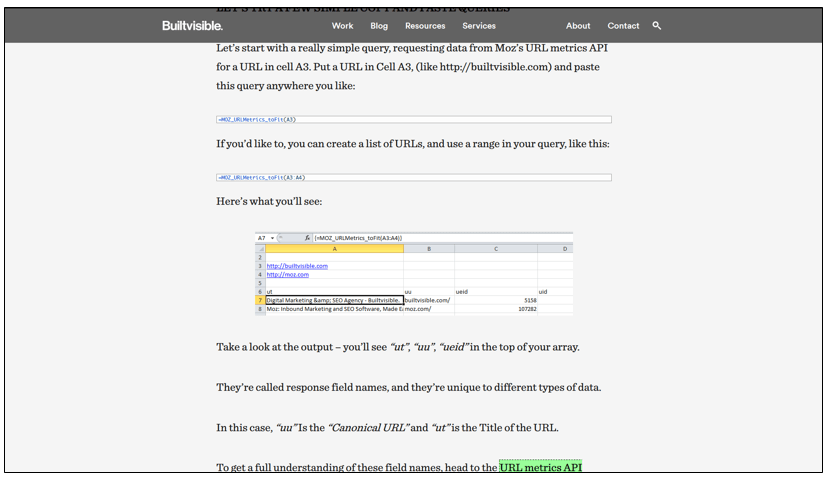The height and width of the screenshot is (480, 829).
Task: Click the Excel spreadsheet screenshot image
Action: click(x=414, y=273)
